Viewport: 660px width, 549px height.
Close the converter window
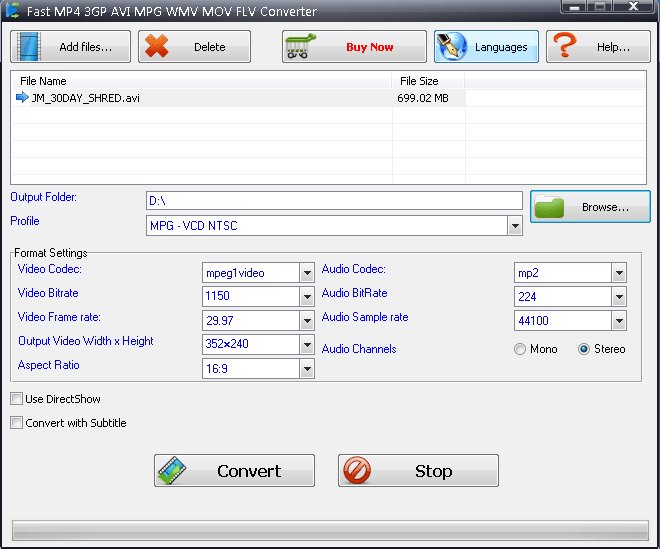[x=633, y=6]
